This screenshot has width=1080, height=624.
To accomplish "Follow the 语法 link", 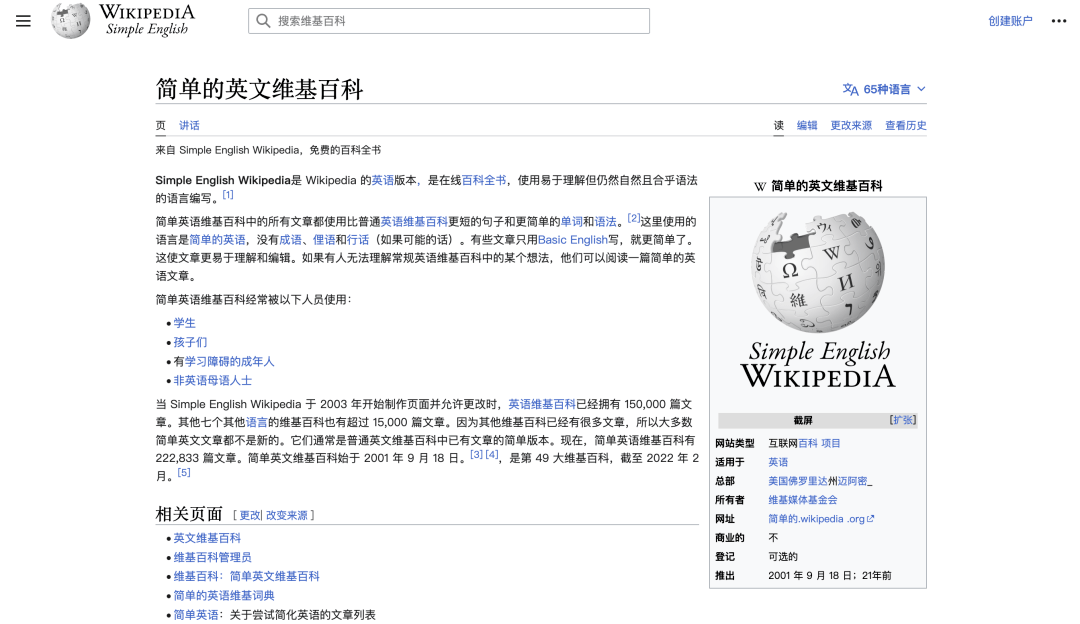I will point(605,222).
